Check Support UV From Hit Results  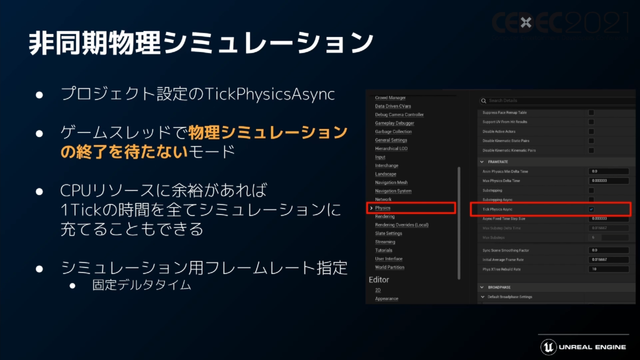[591, 122]
